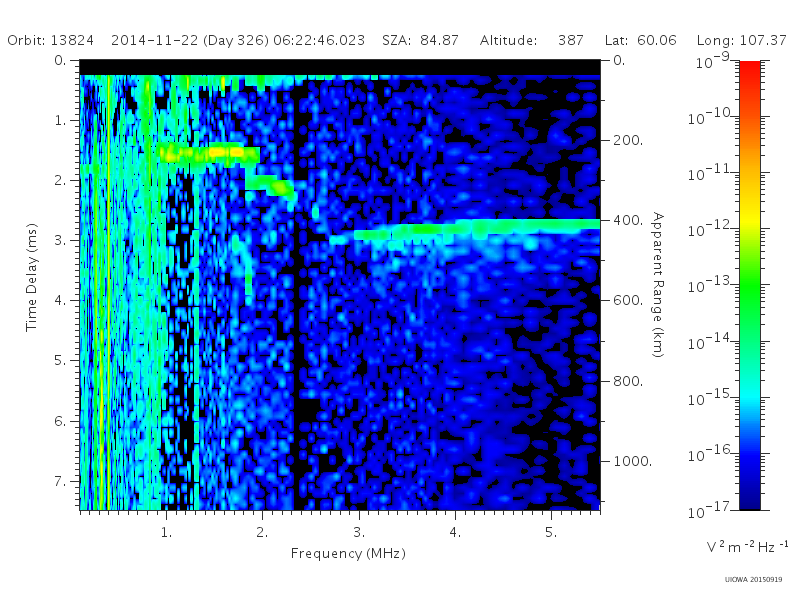The image size is (800, 600).
Task: Click the '10^-15' color scale label
Action: (710, 397)
